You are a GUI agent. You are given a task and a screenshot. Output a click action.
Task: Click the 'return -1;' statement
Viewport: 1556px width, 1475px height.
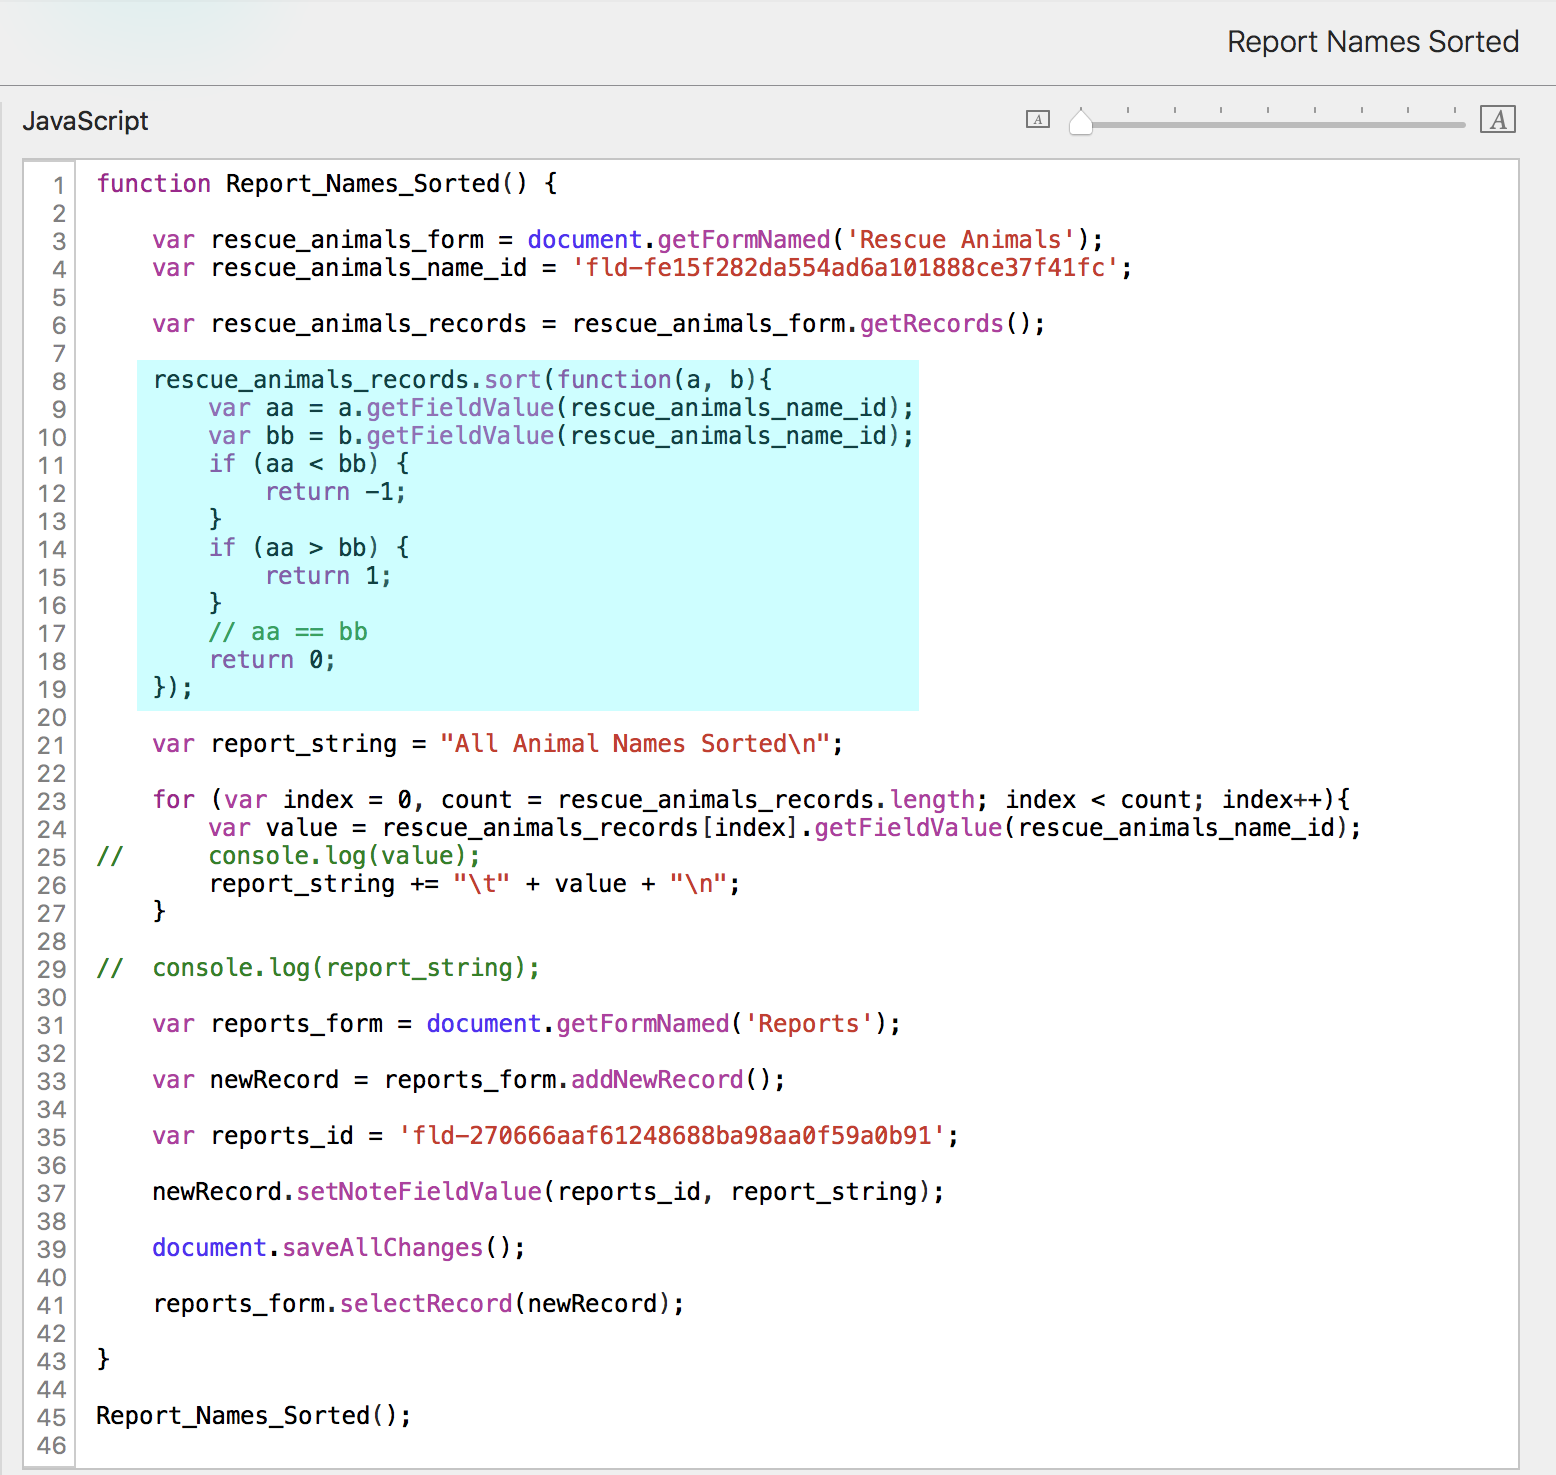point(335,492)
